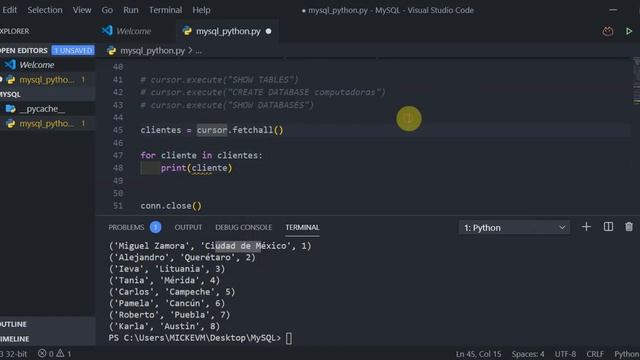Open the Edit menu
This screenshot has width=640, height=360.
tap(9, 10)
